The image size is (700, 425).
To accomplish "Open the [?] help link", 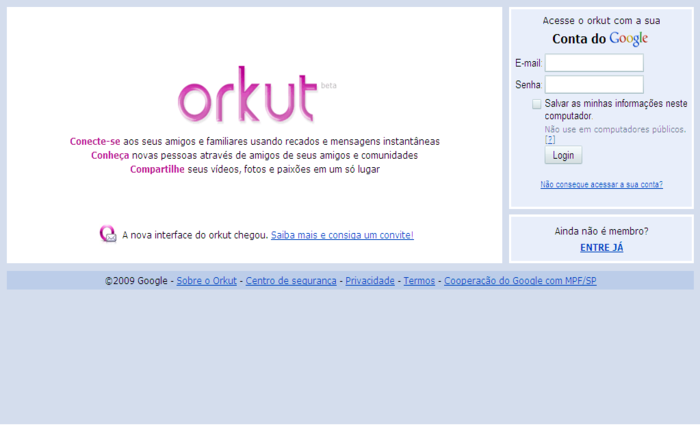I will coord(550,139).
